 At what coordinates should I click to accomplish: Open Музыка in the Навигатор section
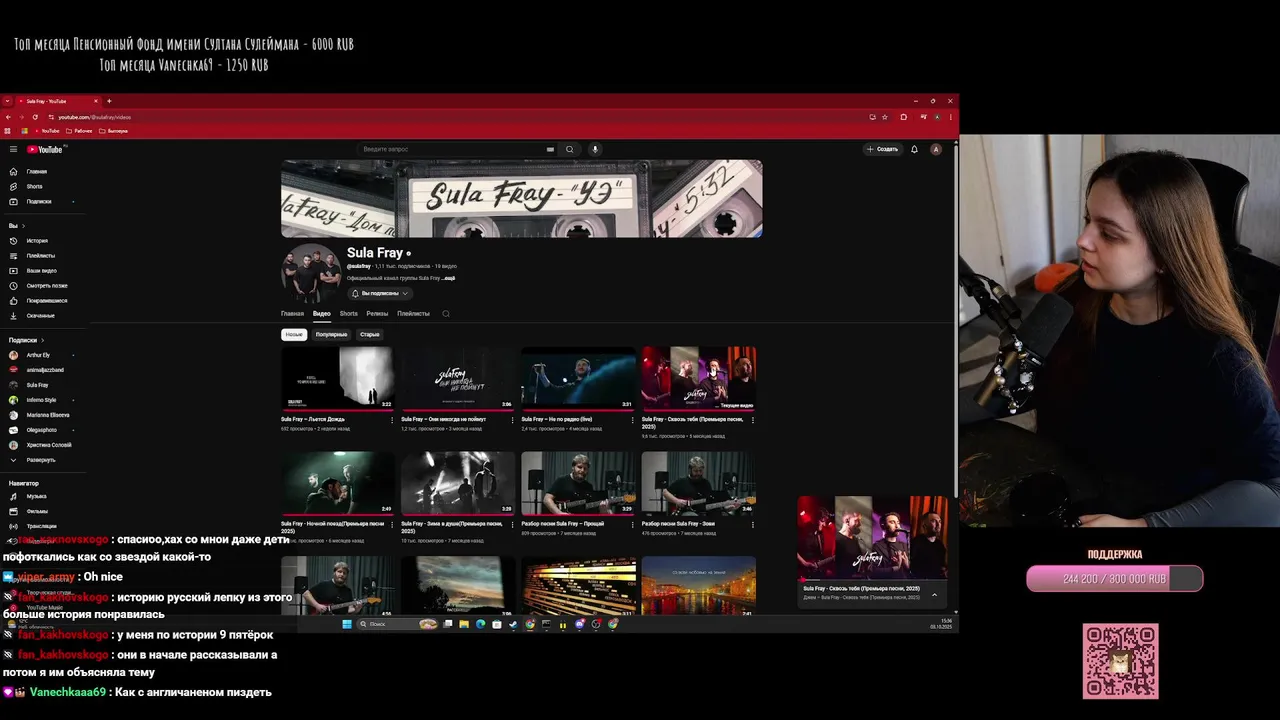tap(36, 496)
